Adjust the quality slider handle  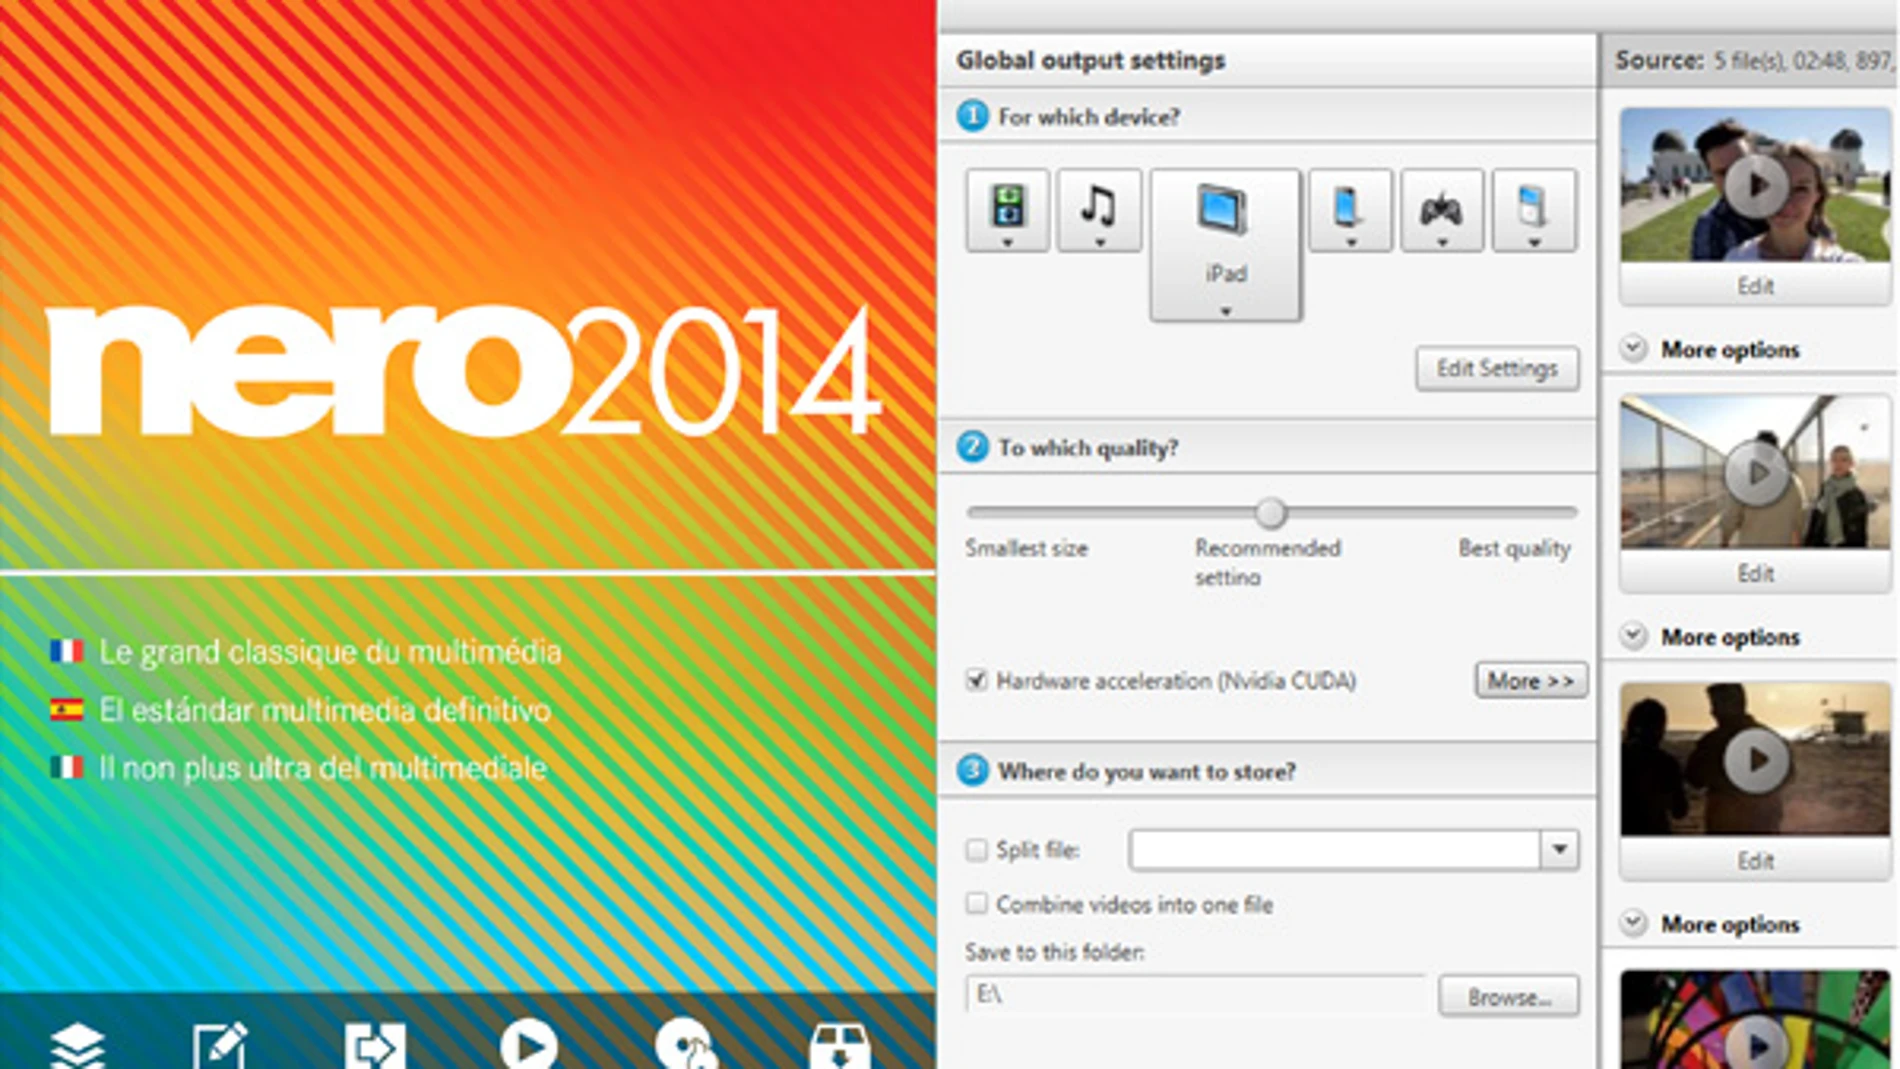pyautogui.click(x=1270, y=513)
